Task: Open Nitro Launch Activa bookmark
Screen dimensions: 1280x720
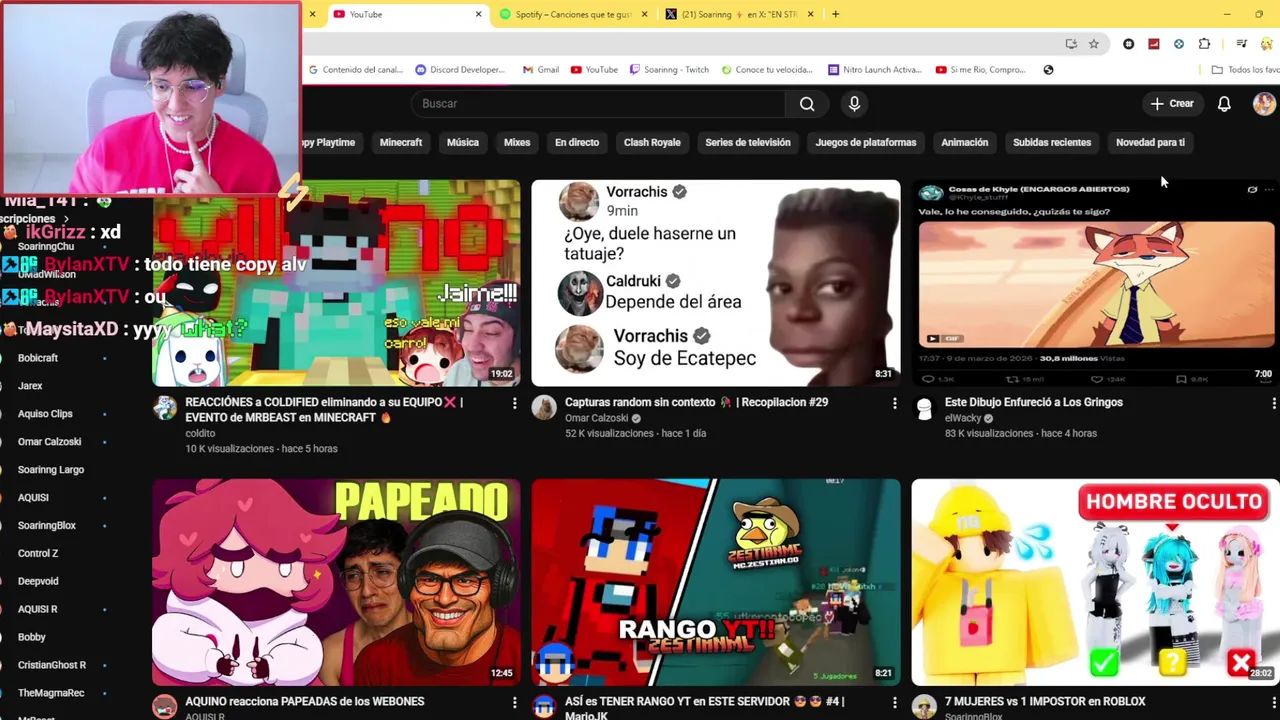Action: (875, 70)
